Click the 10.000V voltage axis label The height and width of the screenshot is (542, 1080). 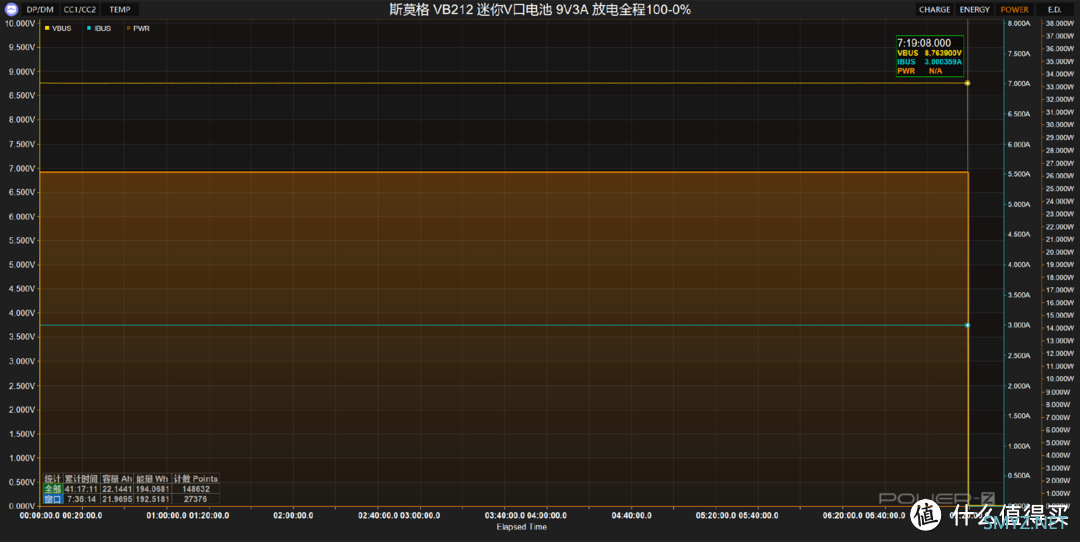click(20, 23)
